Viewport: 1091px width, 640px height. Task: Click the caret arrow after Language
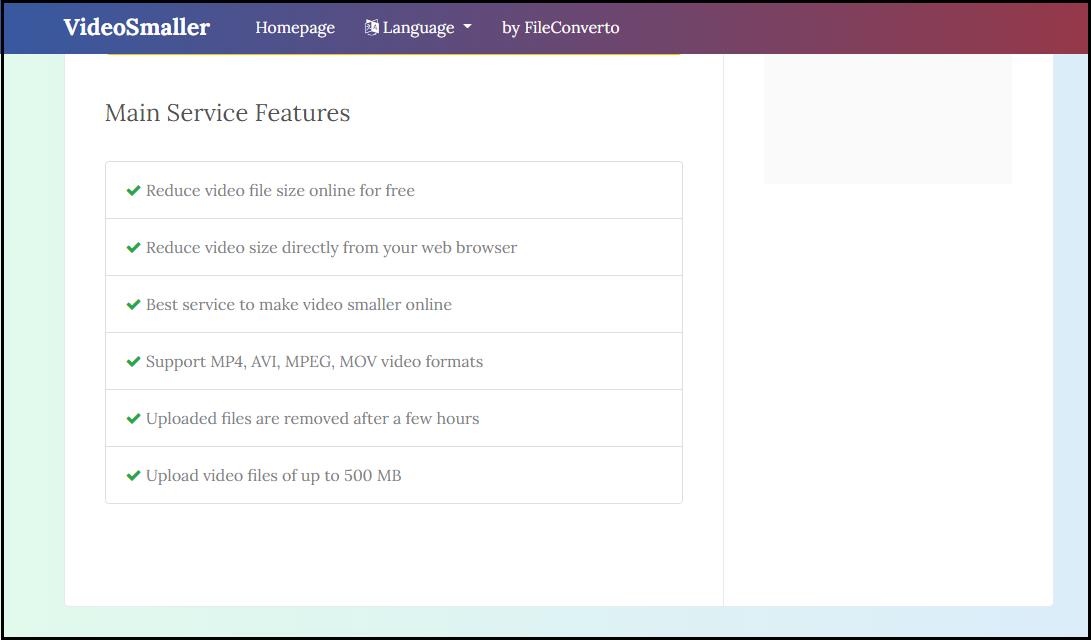click(467, 28)
